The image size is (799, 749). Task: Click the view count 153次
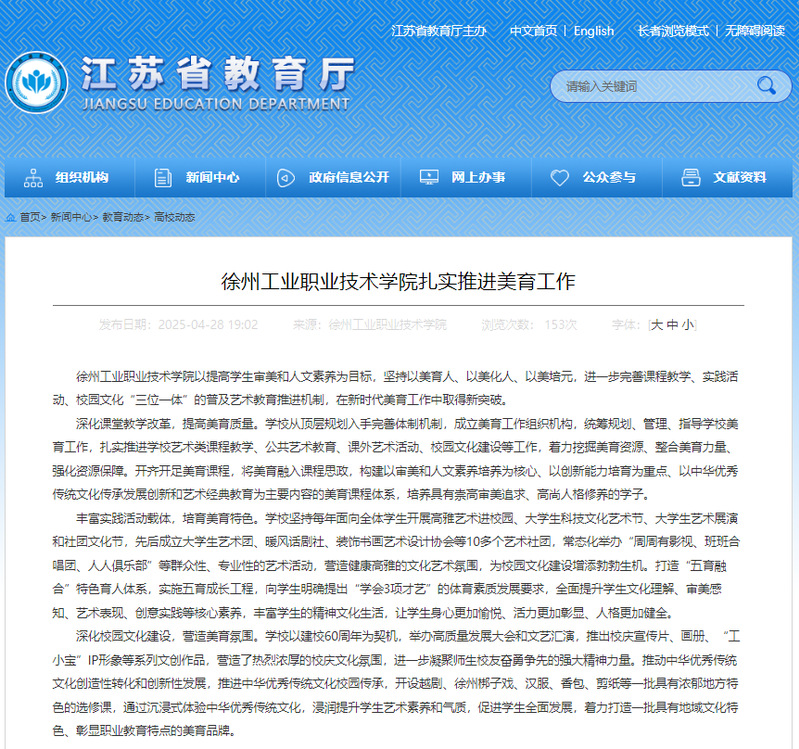pyautogui.click(x=561, y=325)
